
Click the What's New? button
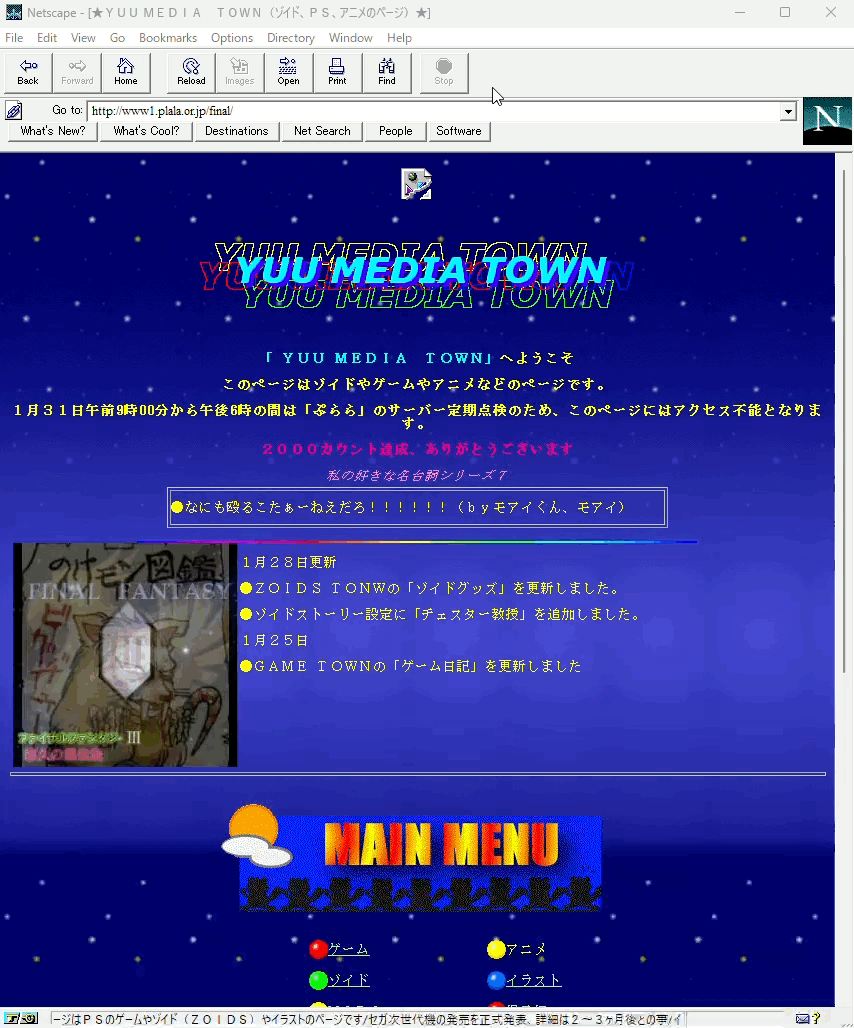[52, 131]
